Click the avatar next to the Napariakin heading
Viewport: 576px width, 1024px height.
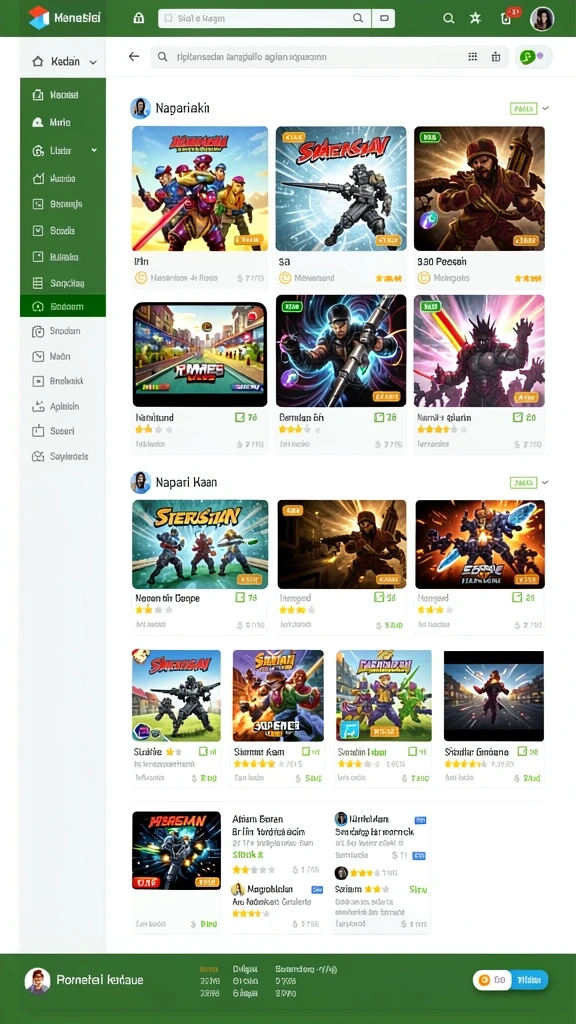coord(140,108)
